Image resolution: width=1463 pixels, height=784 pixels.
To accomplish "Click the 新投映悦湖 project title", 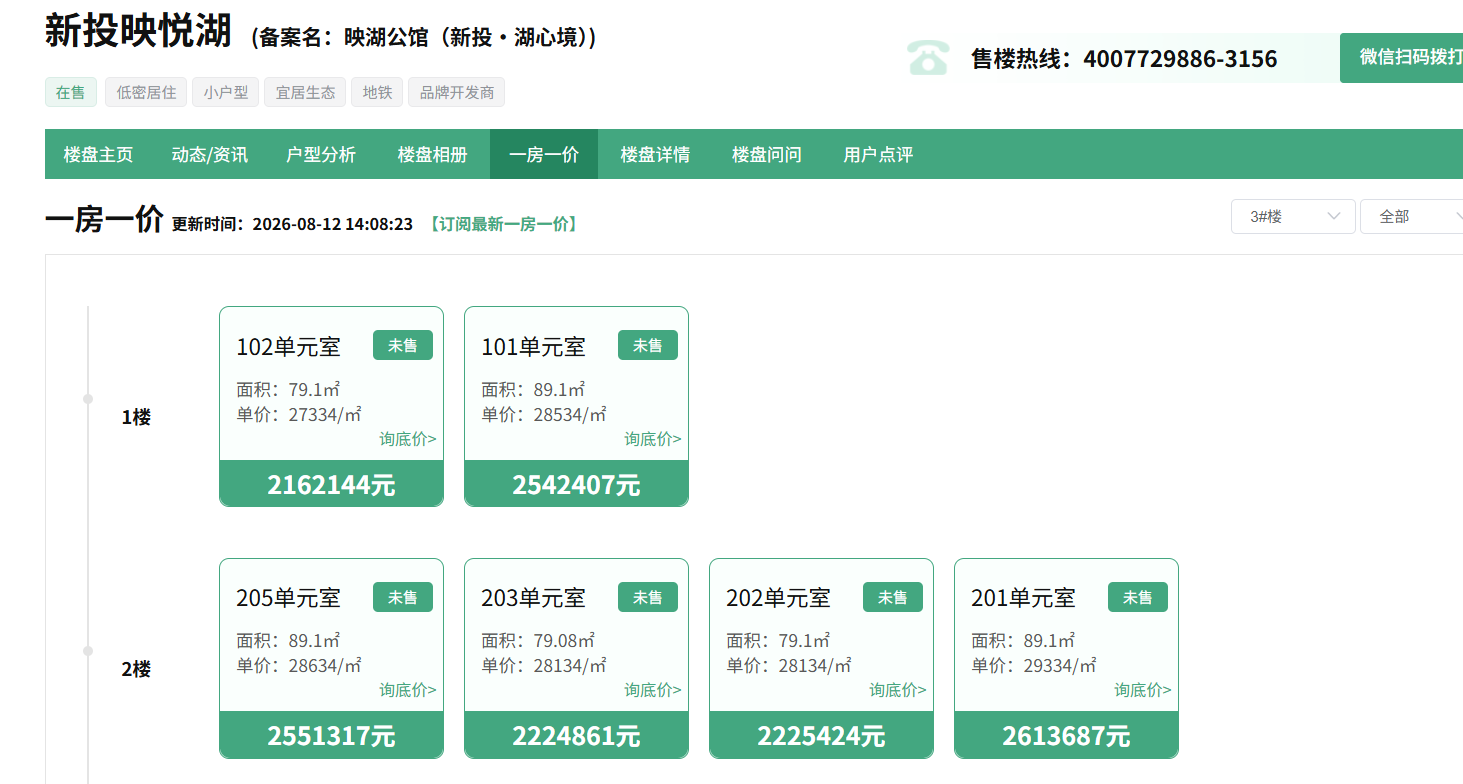I will coord(139,31).
